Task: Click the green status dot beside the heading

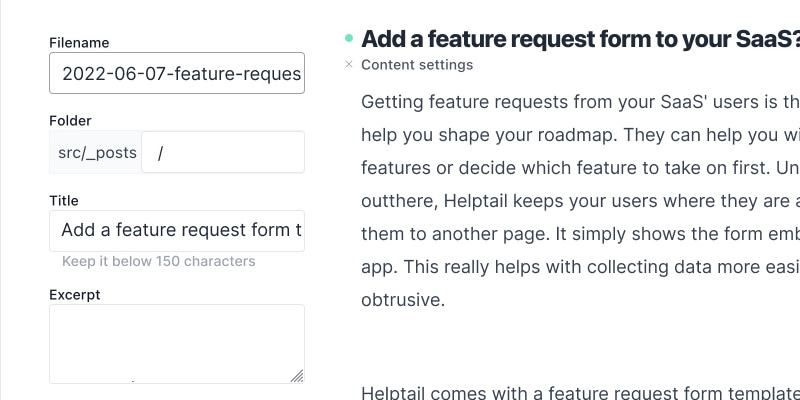Action: [x=348, y=39]
